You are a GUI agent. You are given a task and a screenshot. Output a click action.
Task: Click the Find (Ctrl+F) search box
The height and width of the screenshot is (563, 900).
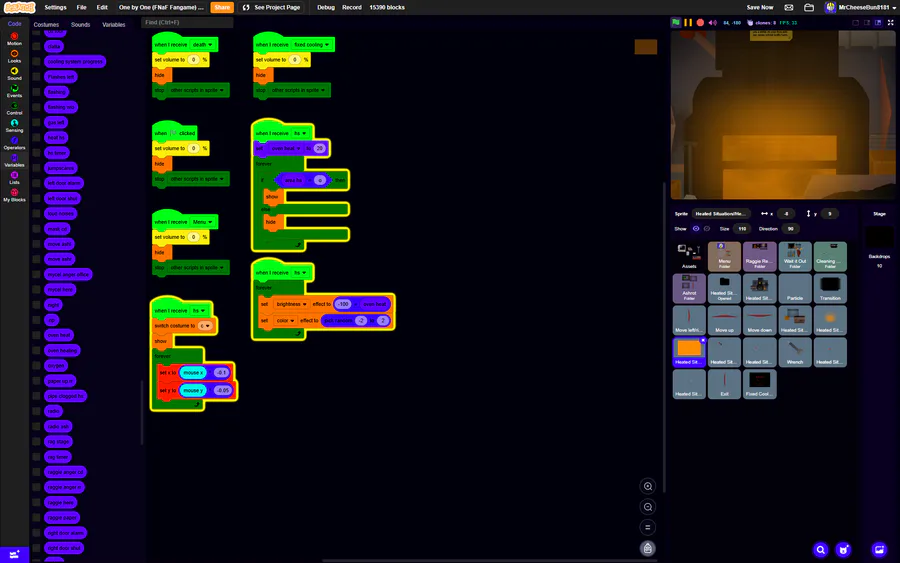coord(187,22)
